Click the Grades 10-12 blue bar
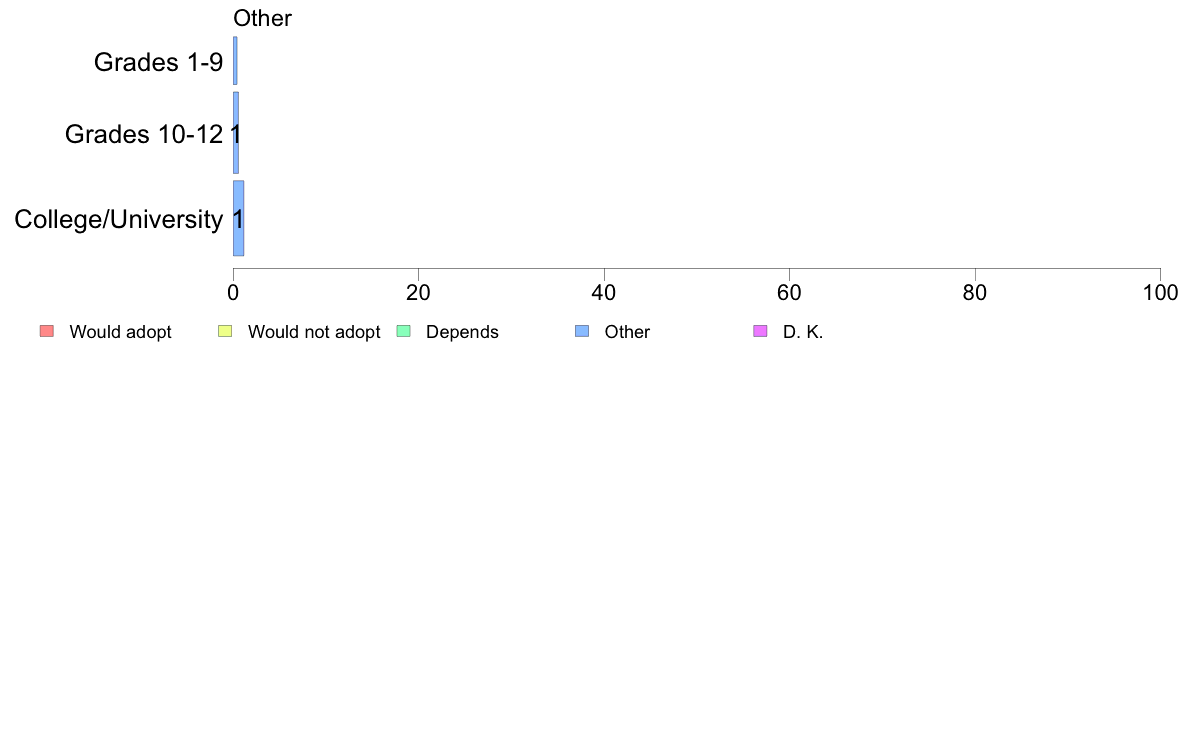Image resolution: width=1188 pixels, height=736 pixels. (236, 133)
